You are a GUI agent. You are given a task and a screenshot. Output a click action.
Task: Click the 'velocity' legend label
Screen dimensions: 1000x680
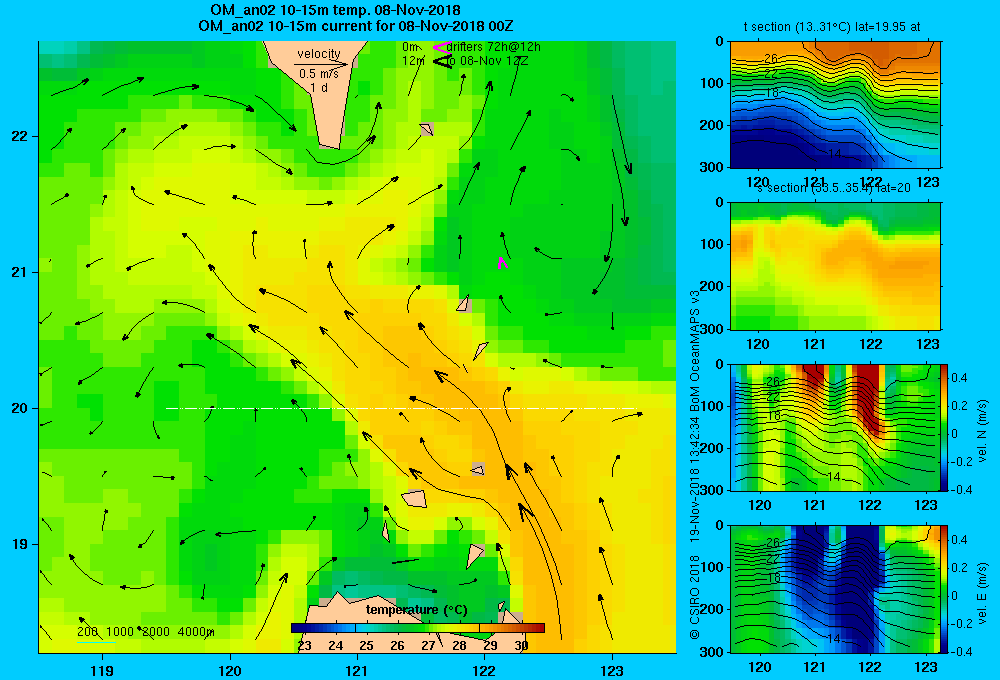coord(319,54)
